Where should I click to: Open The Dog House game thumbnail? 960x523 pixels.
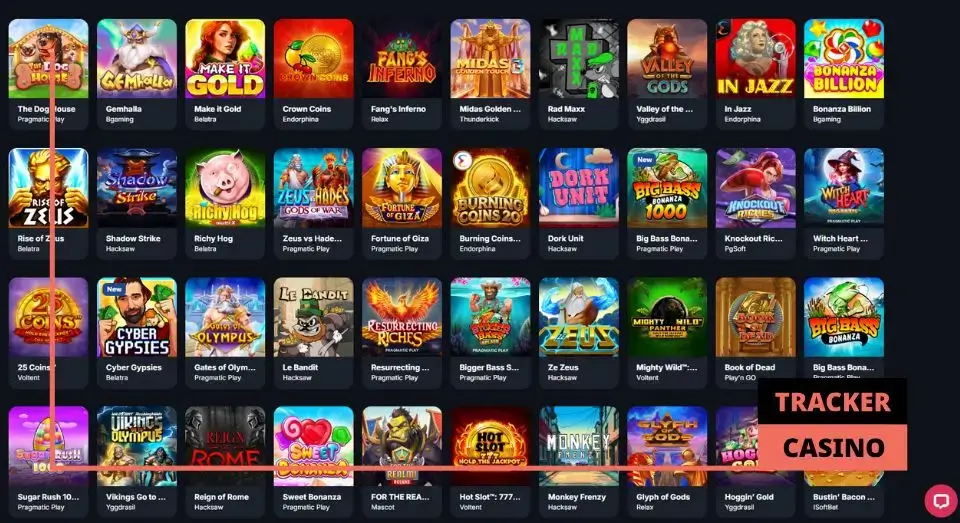(48, 59)
